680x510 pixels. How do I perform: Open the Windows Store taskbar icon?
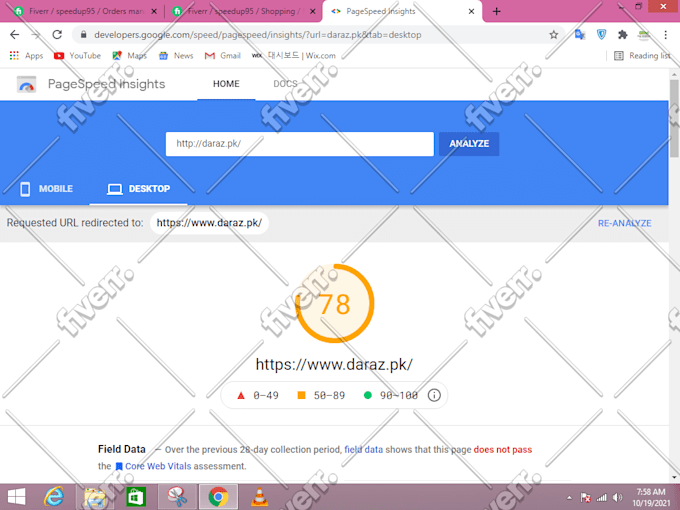point(136,497)
